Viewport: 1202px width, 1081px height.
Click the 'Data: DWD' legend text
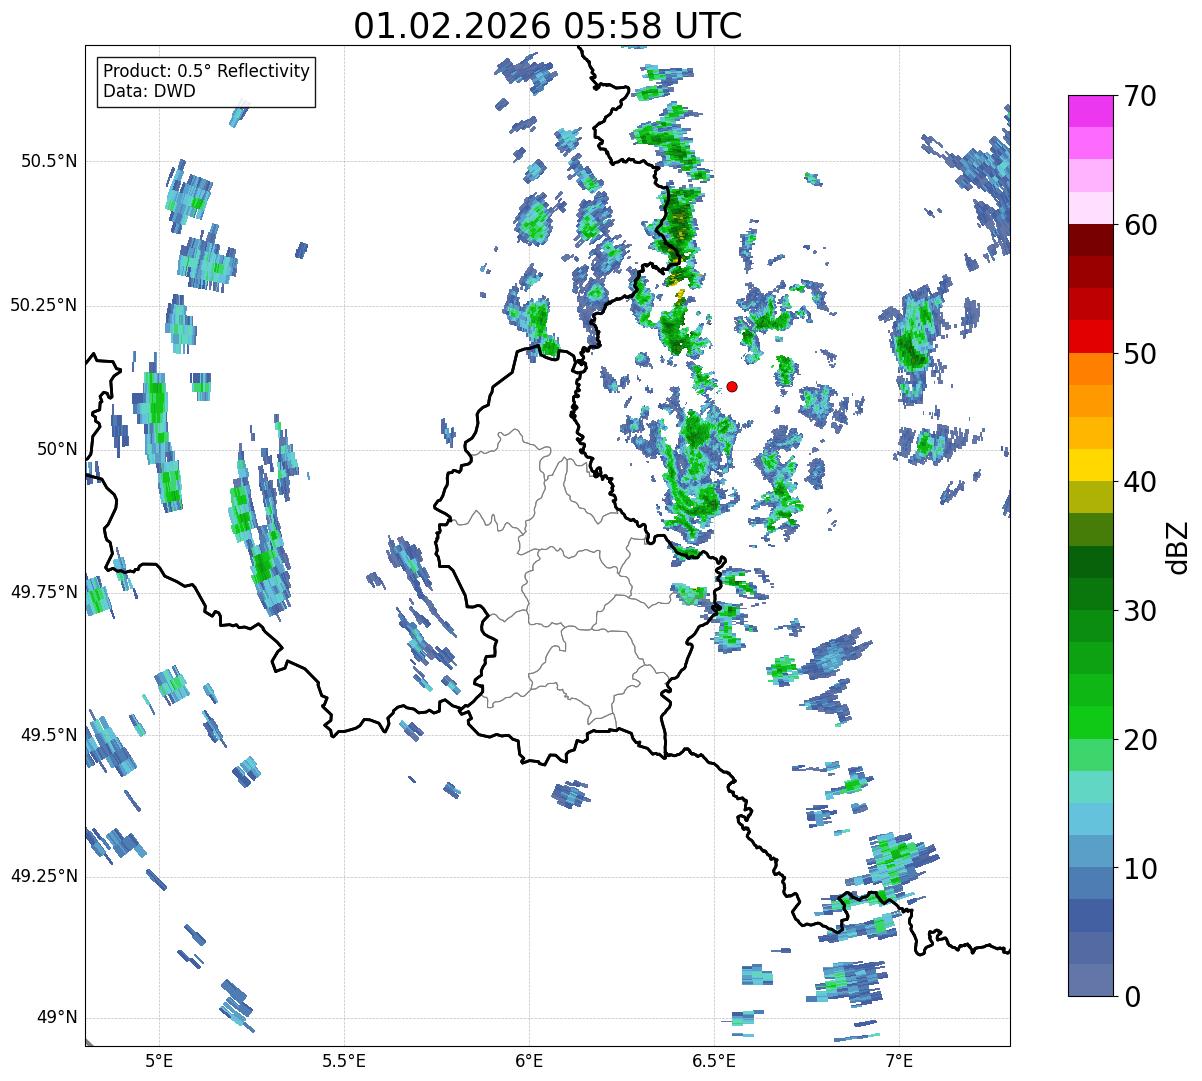point(149,91)
